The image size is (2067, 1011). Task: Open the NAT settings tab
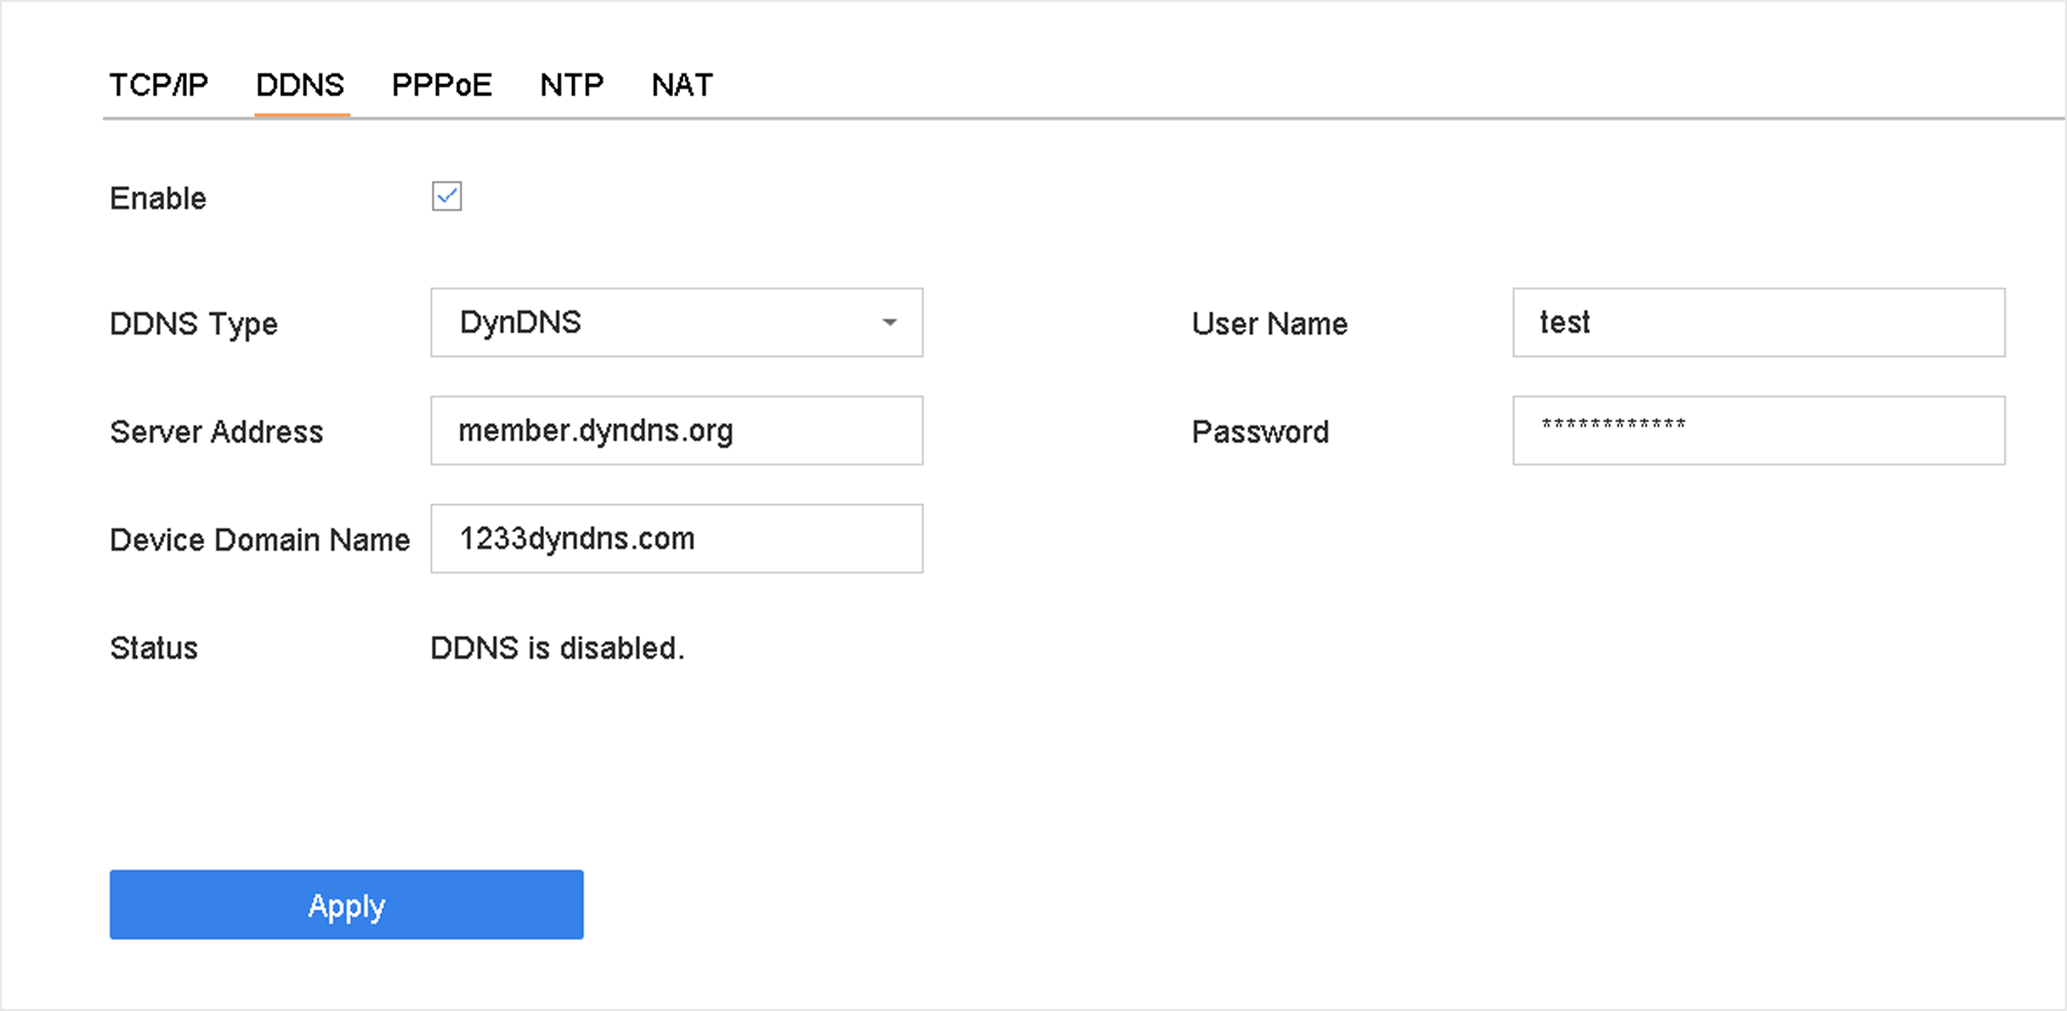tap(682, 85)
